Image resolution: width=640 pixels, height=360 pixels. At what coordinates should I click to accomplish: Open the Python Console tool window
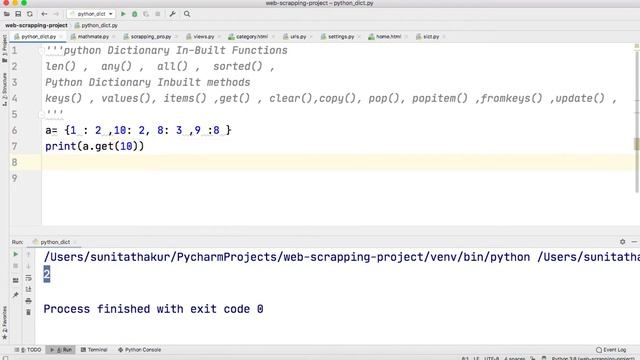click(140, 350)
